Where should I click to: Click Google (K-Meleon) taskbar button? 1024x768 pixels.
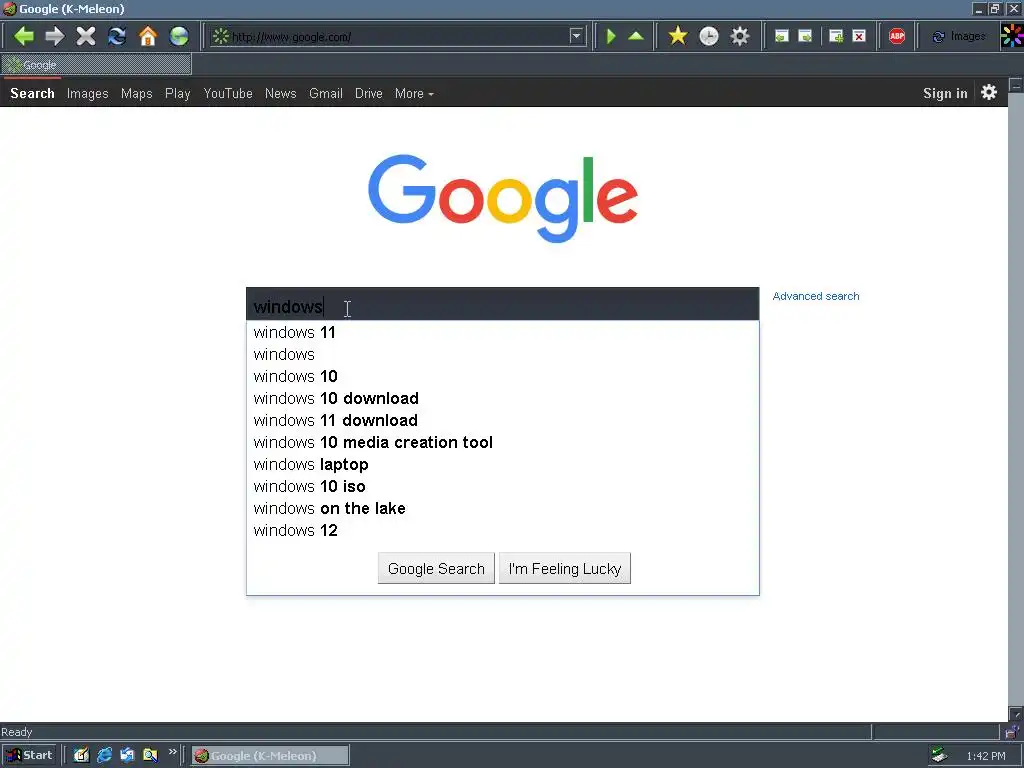(270, 756)
